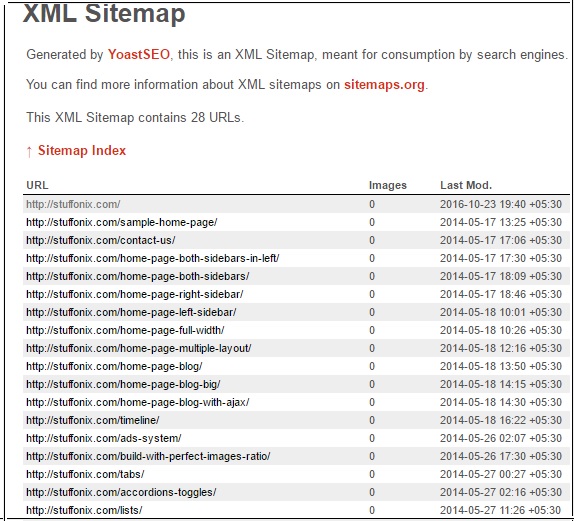Open the http://stuffonix.com/ root URL
The image size is (574, 521).
73,204
